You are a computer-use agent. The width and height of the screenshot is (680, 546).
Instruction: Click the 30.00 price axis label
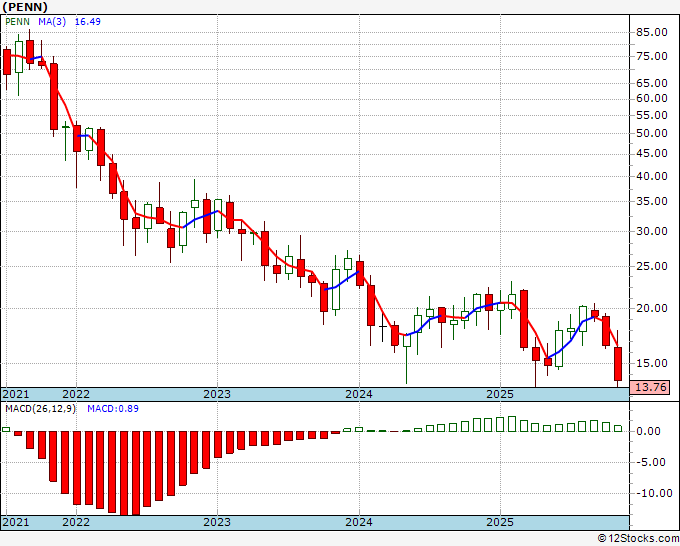[651, 231]
